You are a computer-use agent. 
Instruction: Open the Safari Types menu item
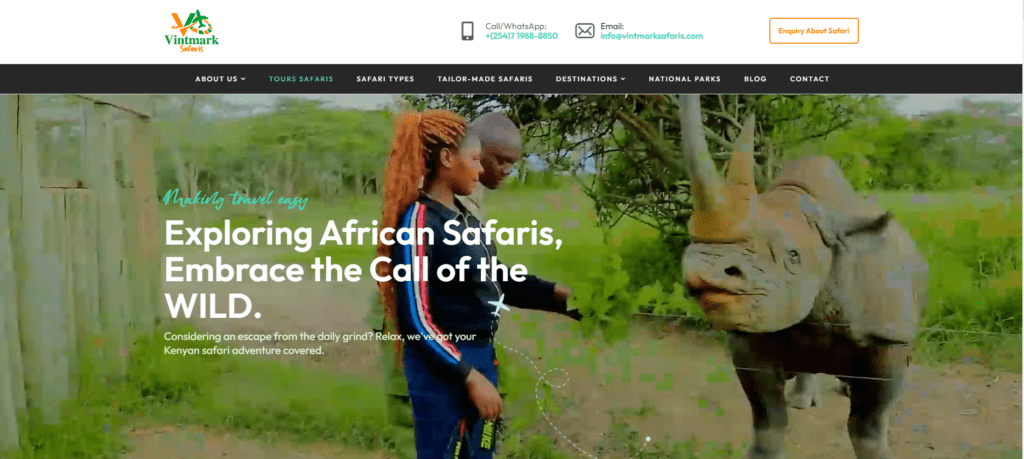click(385, 79)
